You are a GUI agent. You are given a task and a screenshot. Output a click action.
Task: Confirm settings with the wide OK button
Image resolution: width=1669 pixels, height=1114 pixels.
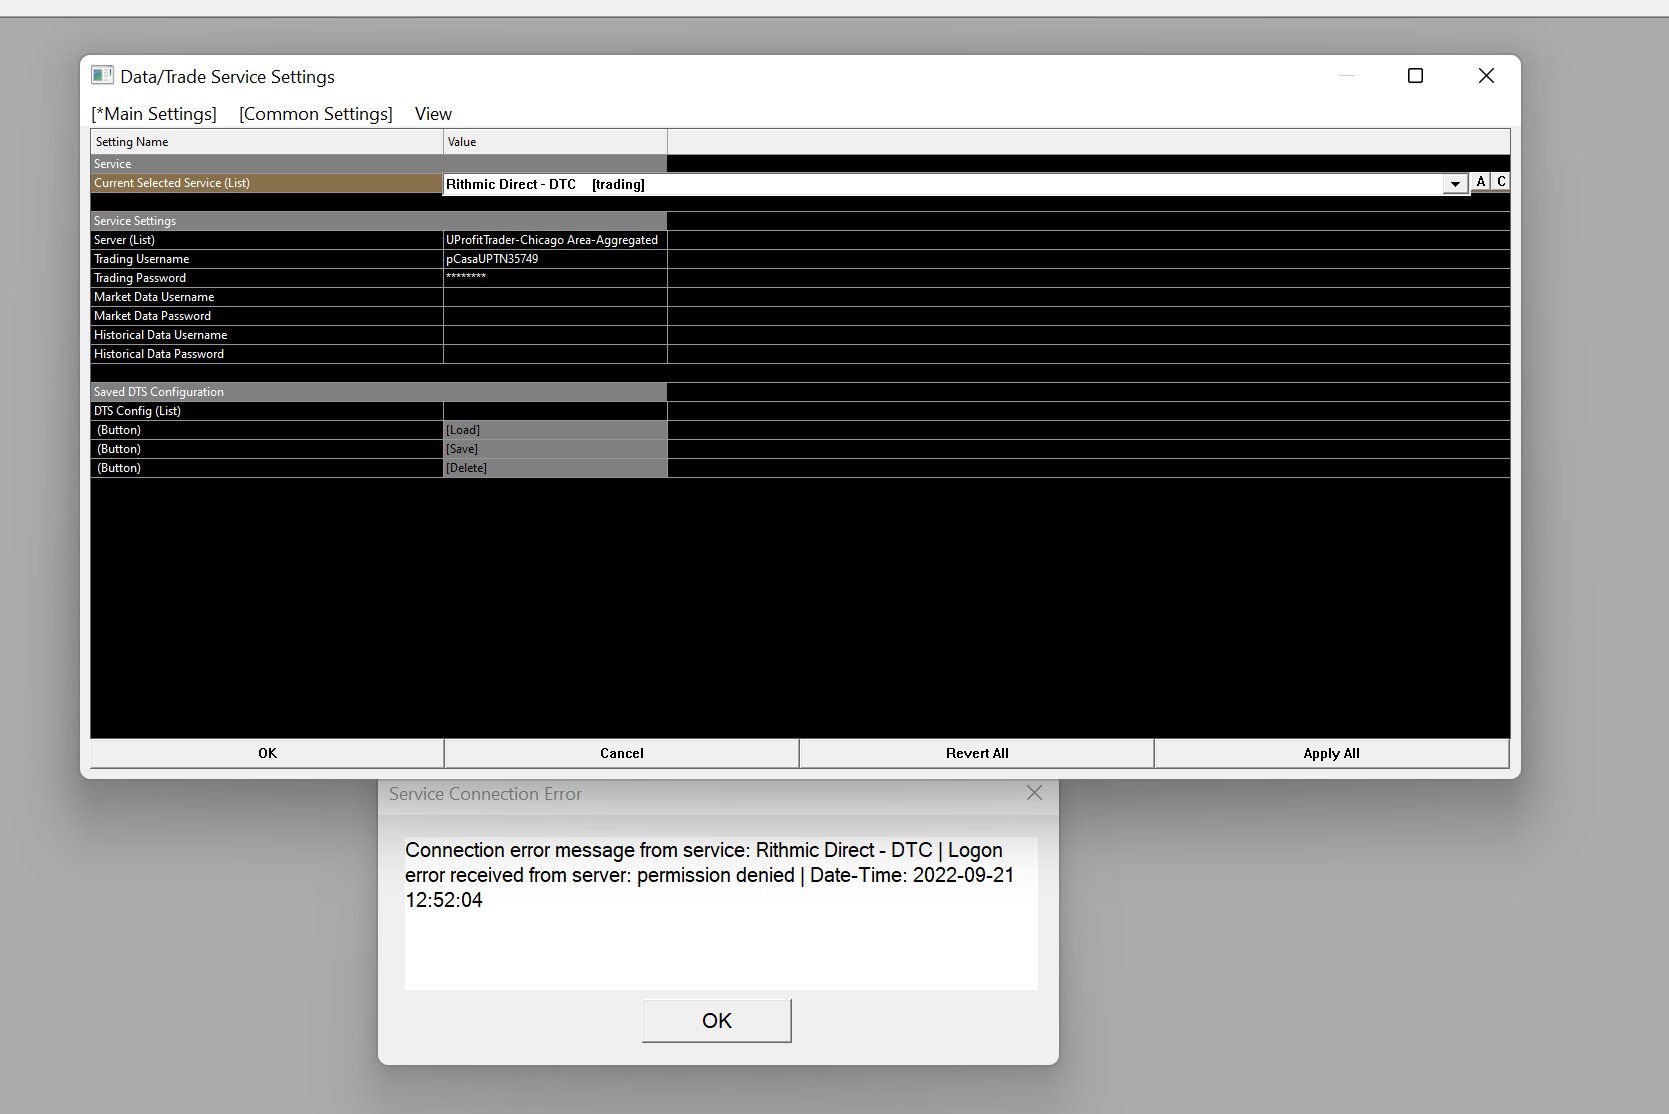click(x=267, y=753)
